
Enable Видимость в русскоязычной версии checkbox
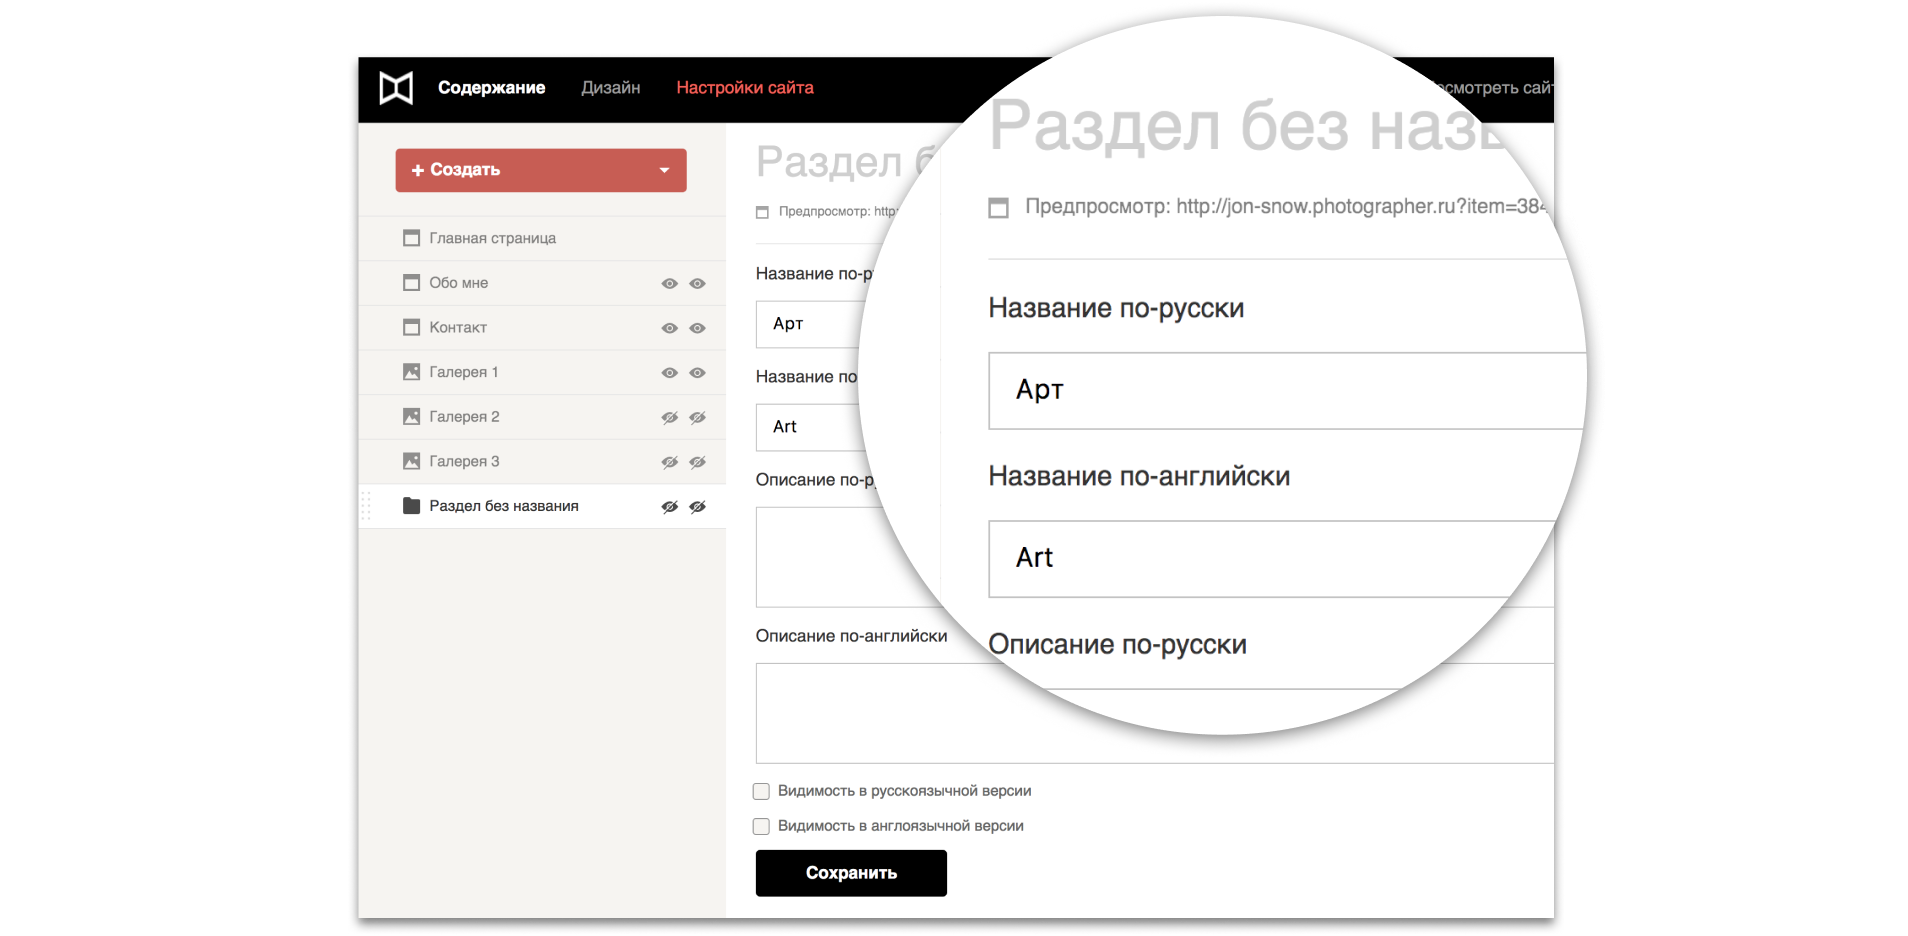click(761, 791)
